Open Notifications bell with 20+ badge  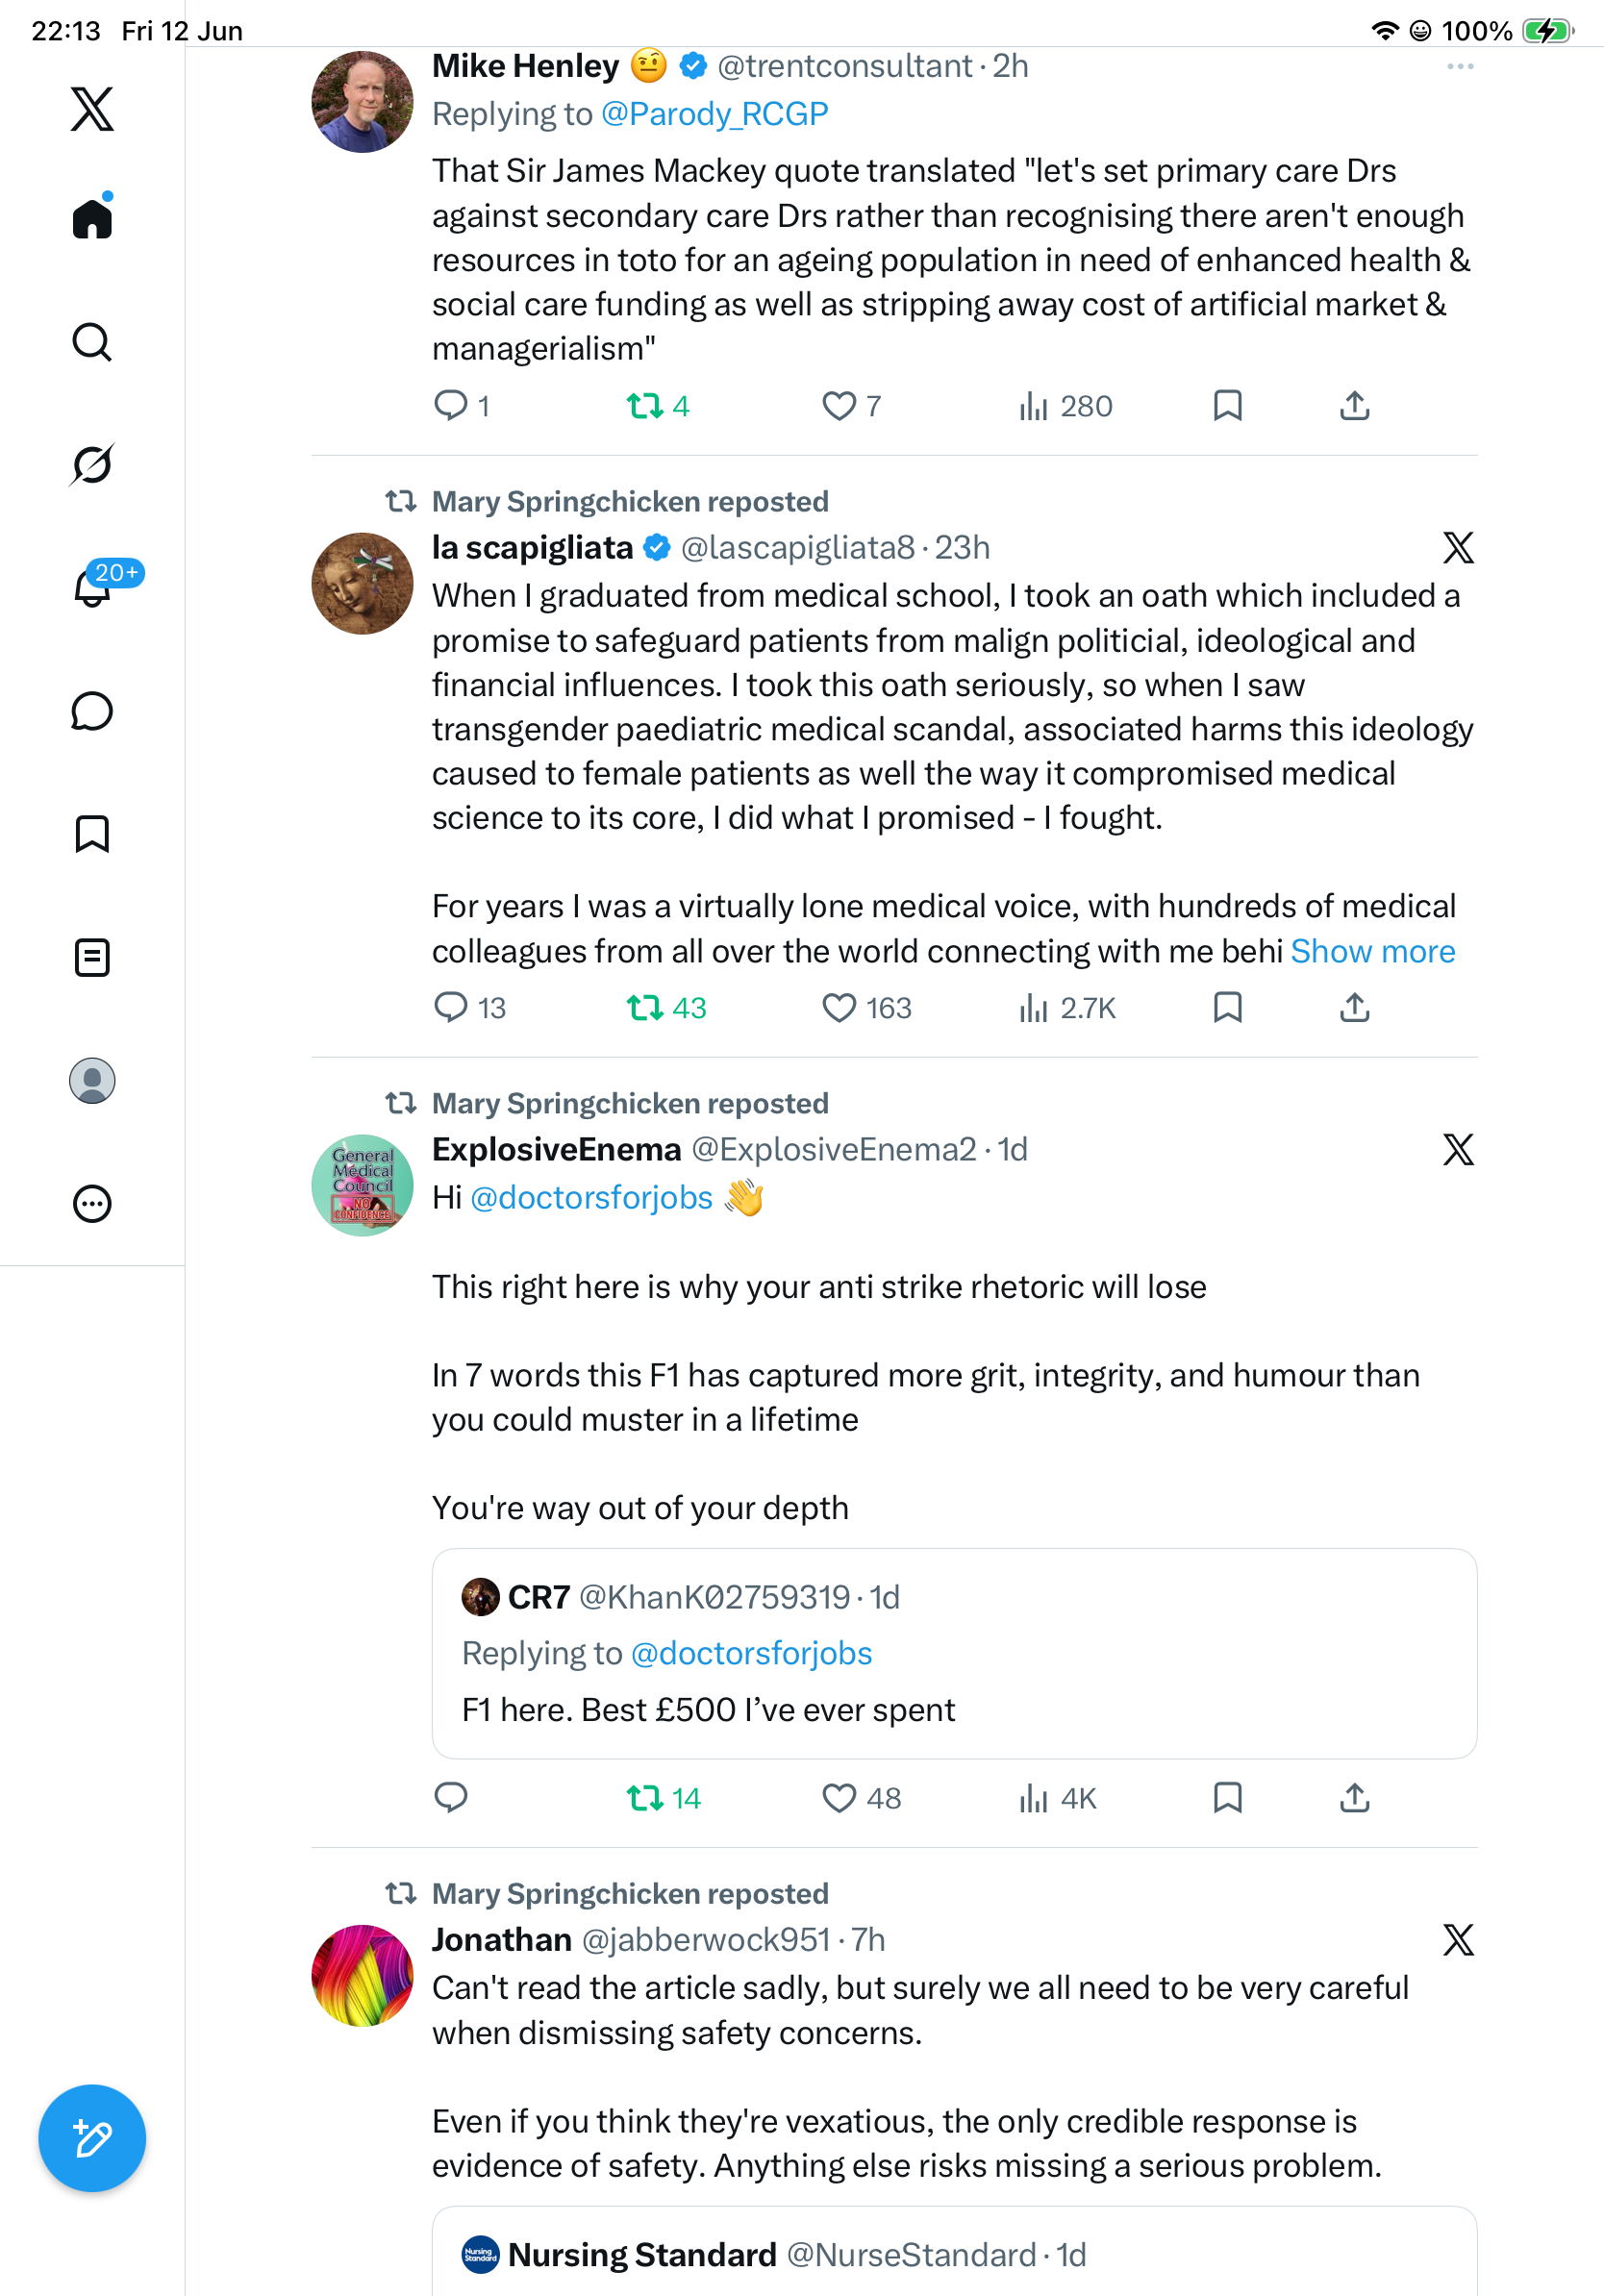pyautogui.click(x=92, y=587)
